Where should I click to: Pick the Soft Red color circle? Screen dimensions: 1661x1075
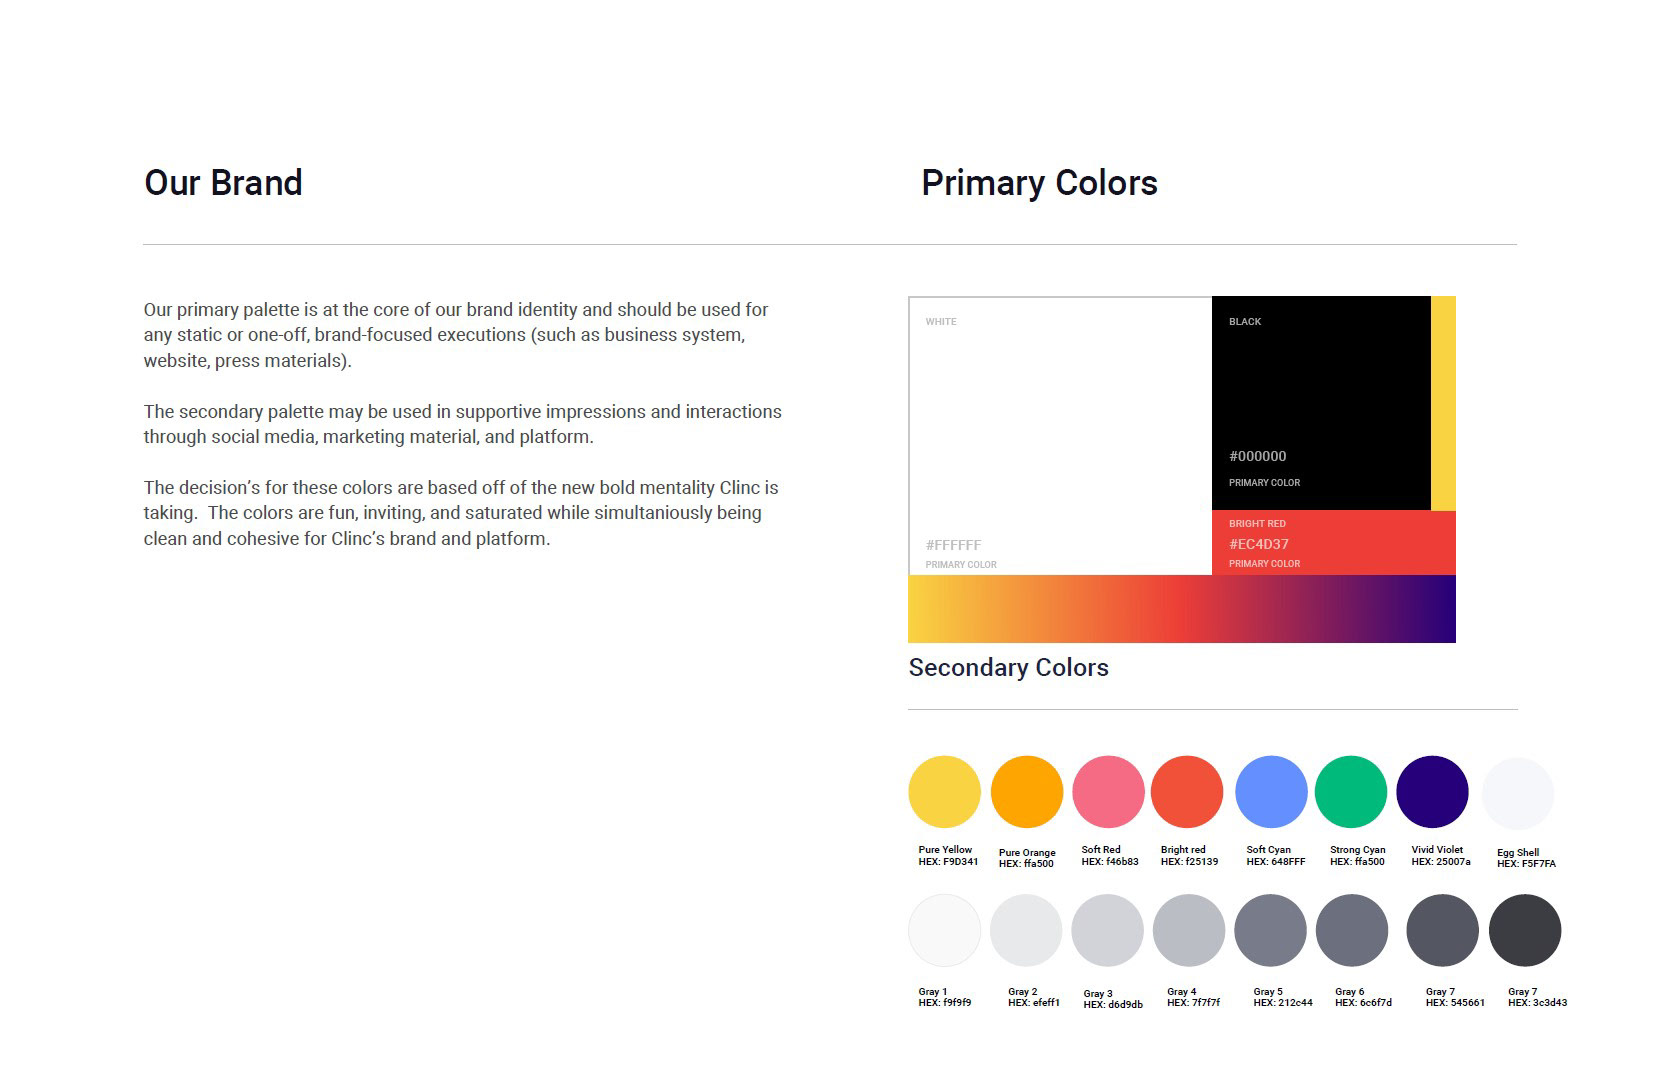tap(1108, 792)
